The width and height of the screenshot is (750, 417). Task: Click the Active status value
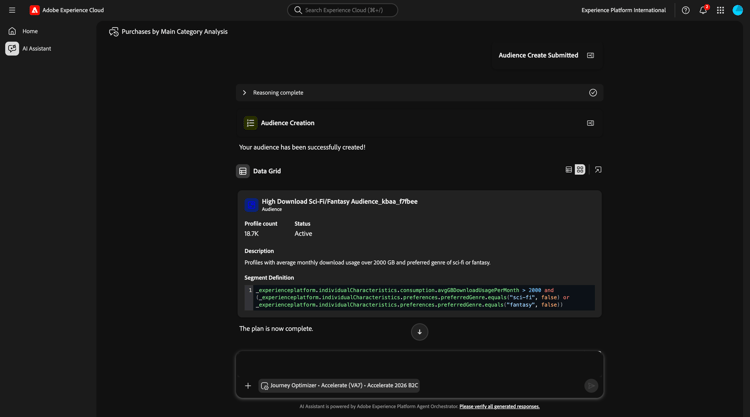point(303,234)
